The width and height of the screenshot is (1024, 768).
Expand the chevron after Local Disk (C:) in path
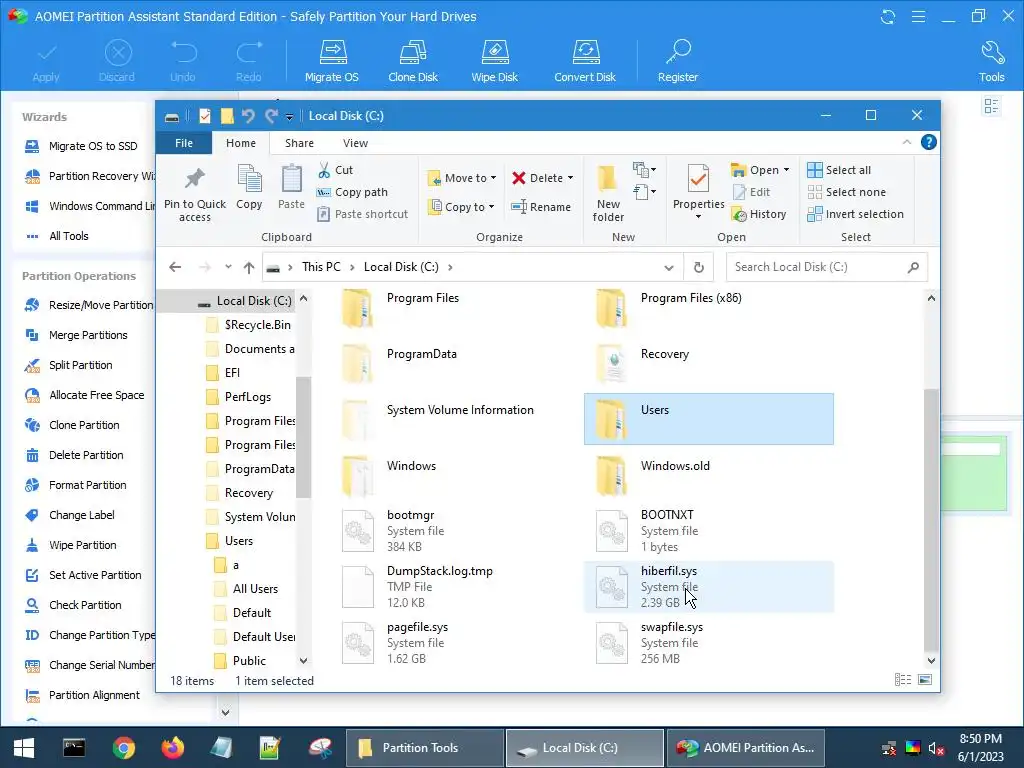(x=450, y=267)
